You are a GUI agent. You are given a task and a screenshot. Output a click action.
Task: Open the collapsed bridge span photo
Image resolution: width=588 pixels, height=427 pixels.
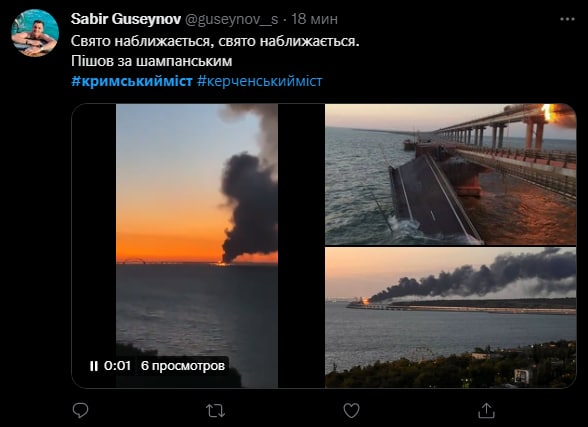(x=450, y=174)
